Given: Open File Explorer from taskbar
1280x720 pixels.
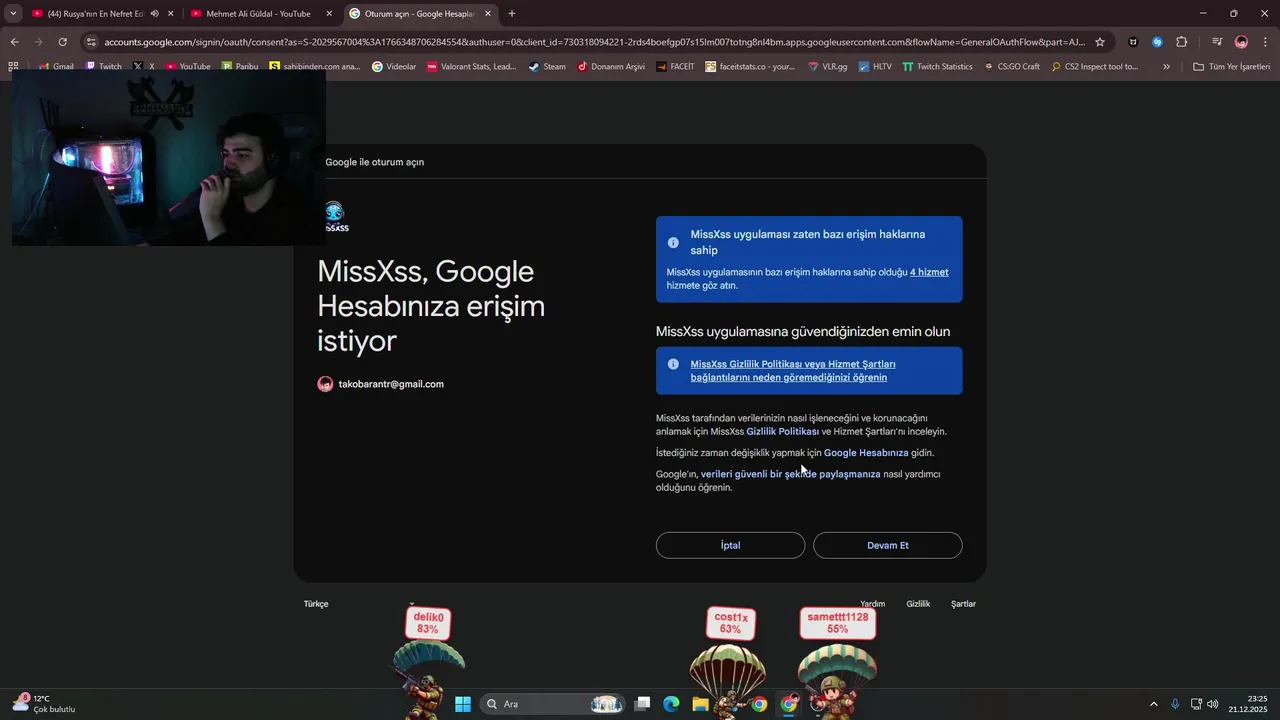Looking at the screenshot, I should [700, 704].
